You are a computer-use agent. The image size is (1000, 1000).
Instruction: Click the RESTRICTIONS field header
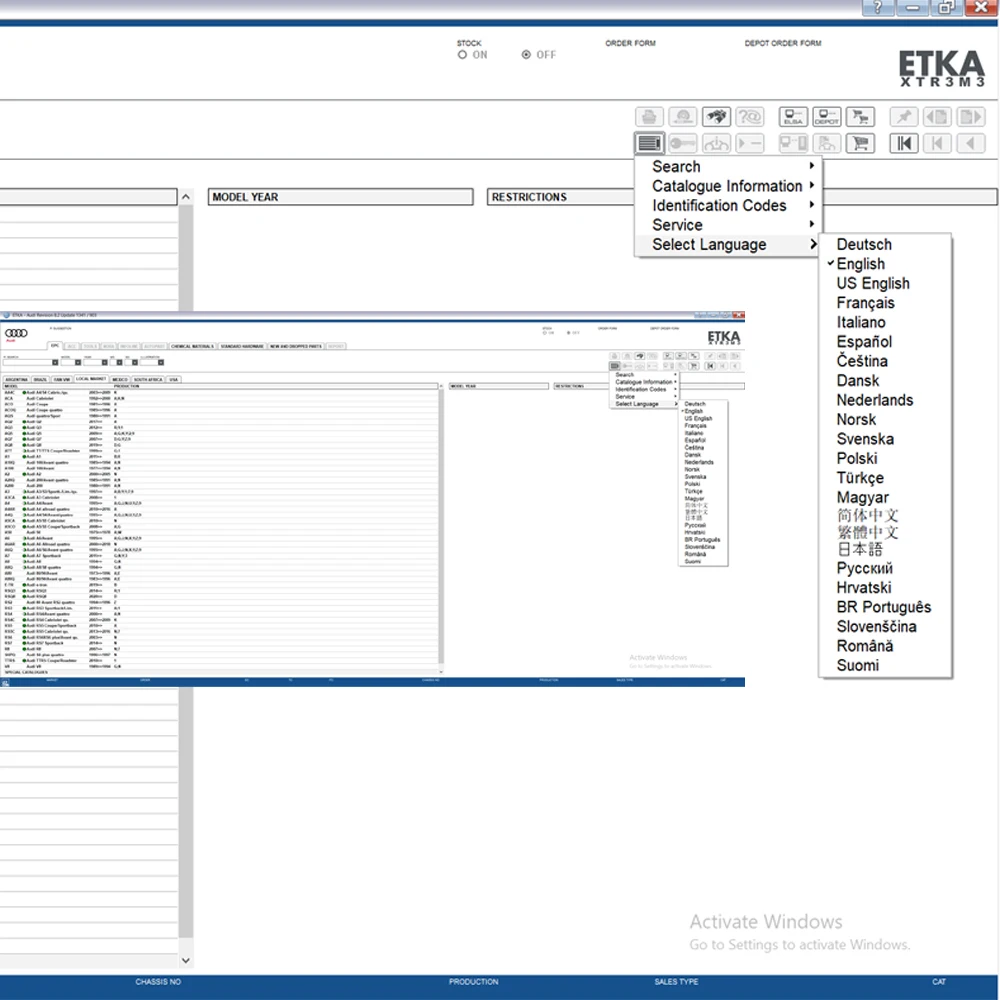click(561, 197)
